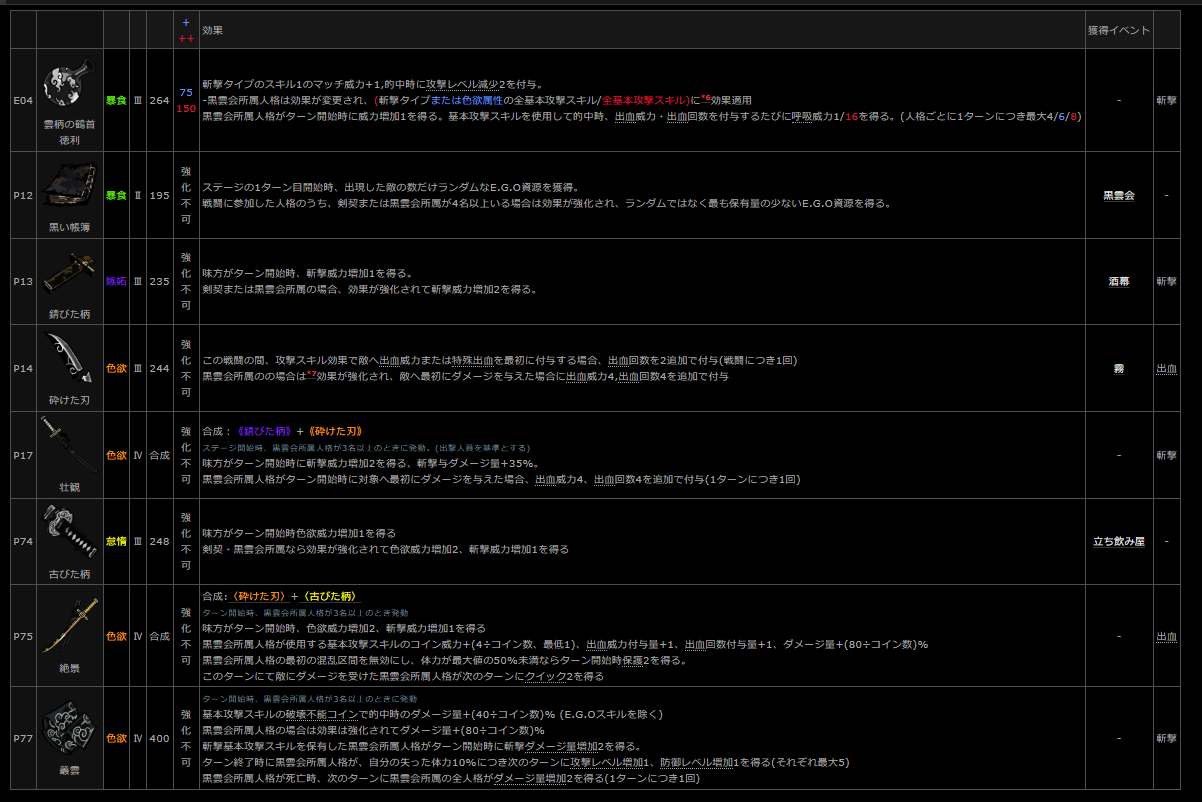Click the 雲柄の鶴首徳利 bottle icon
The height and width of the screenshot is (802, 1202).
tap(69, 84)
